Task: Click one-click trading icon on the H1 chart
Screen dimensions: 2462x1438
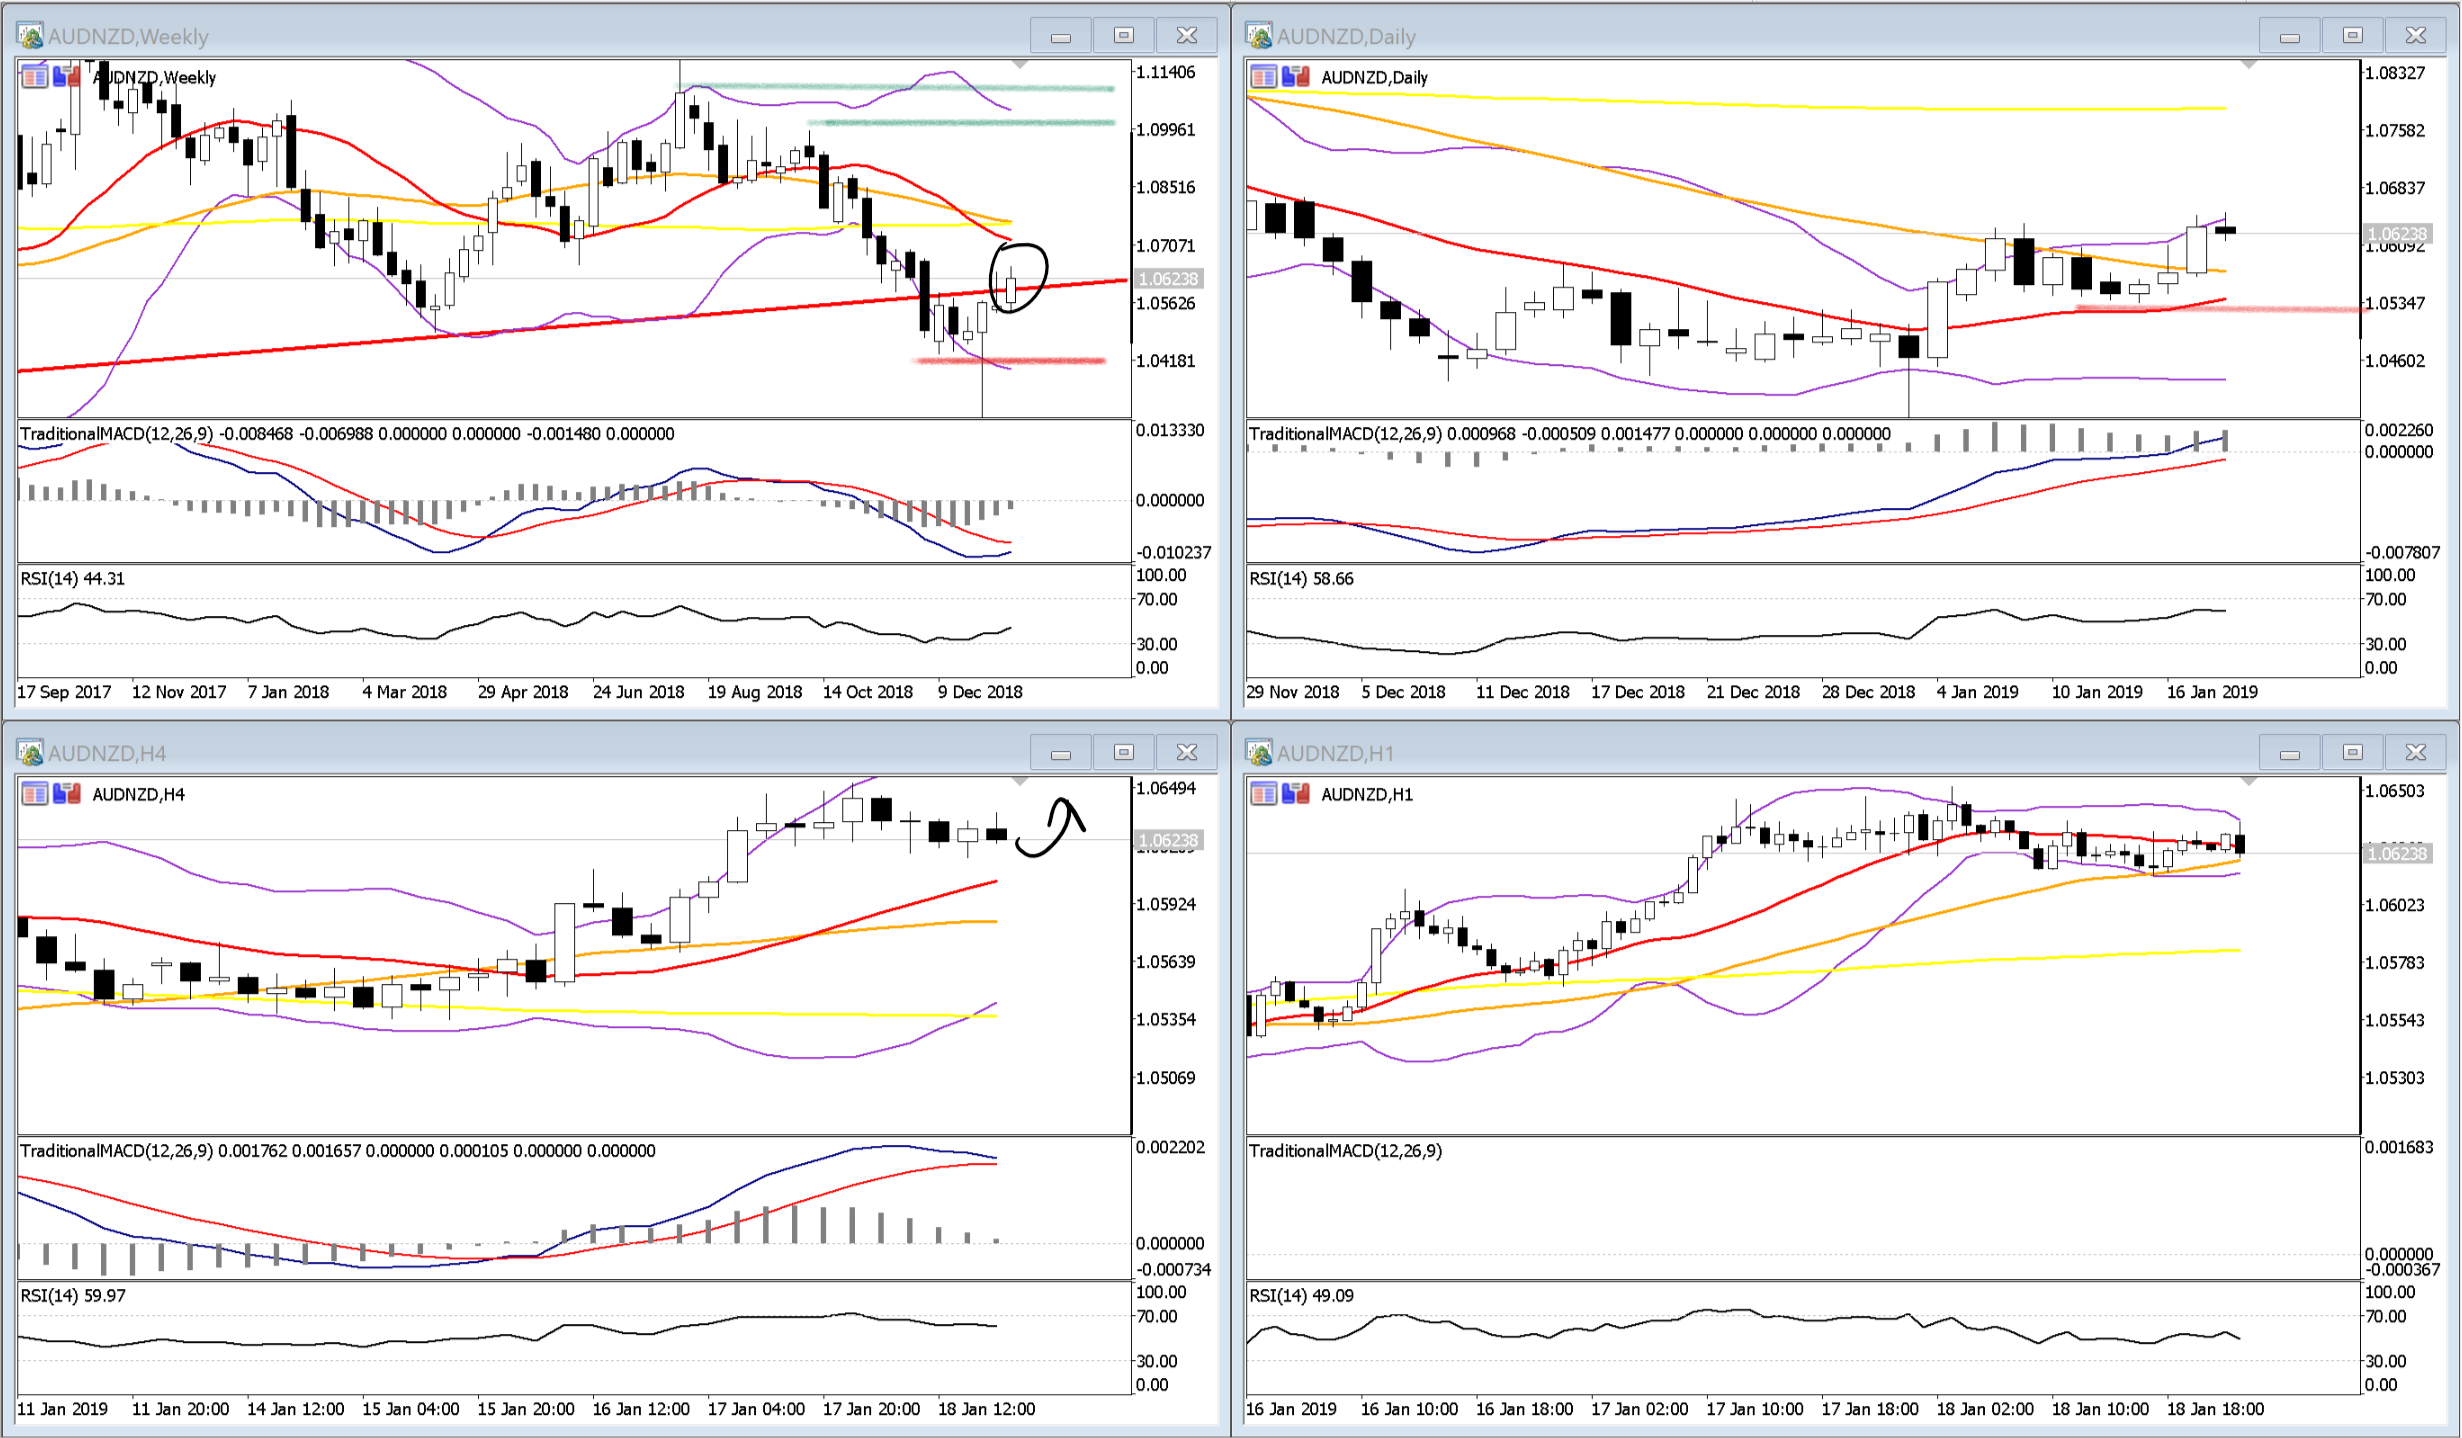Action: (1296, 793)
